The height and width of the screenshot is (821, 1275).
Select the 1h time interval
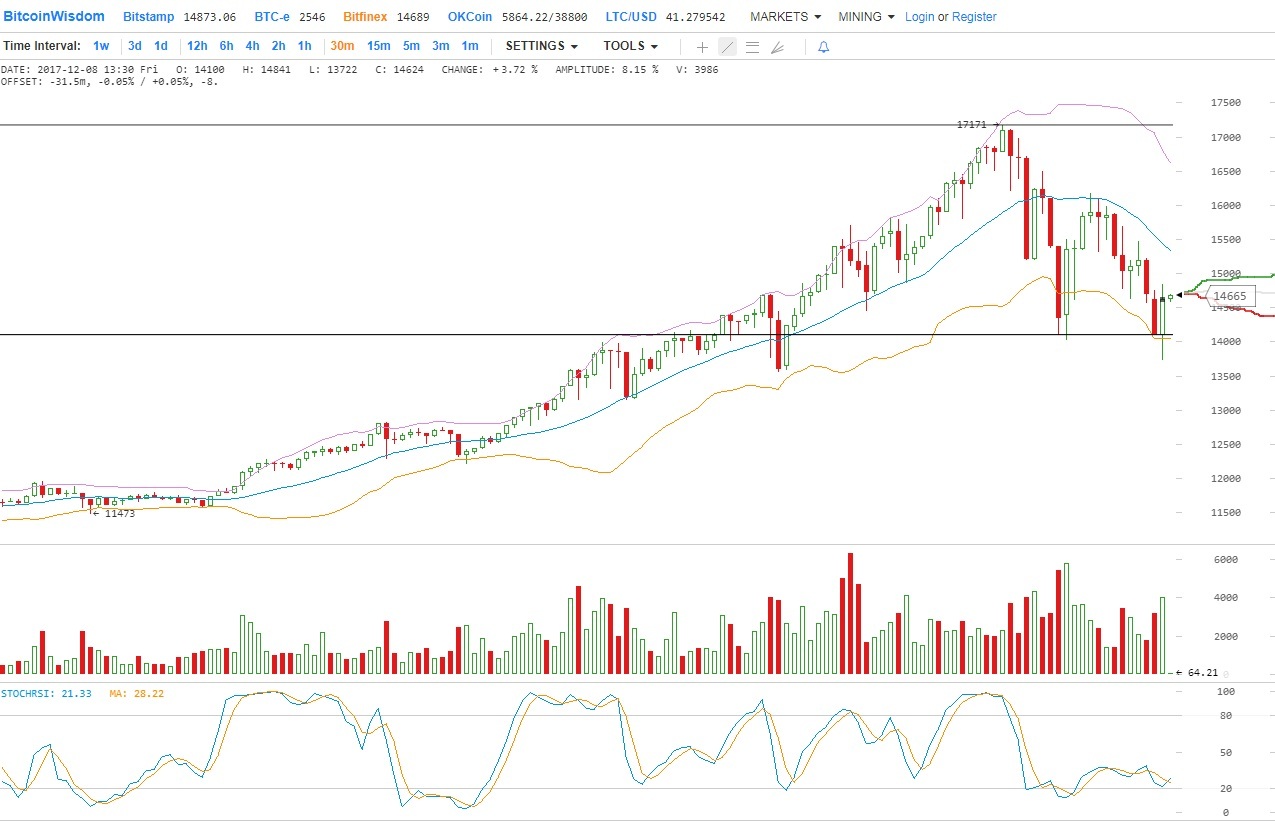(x=304, y=46)
